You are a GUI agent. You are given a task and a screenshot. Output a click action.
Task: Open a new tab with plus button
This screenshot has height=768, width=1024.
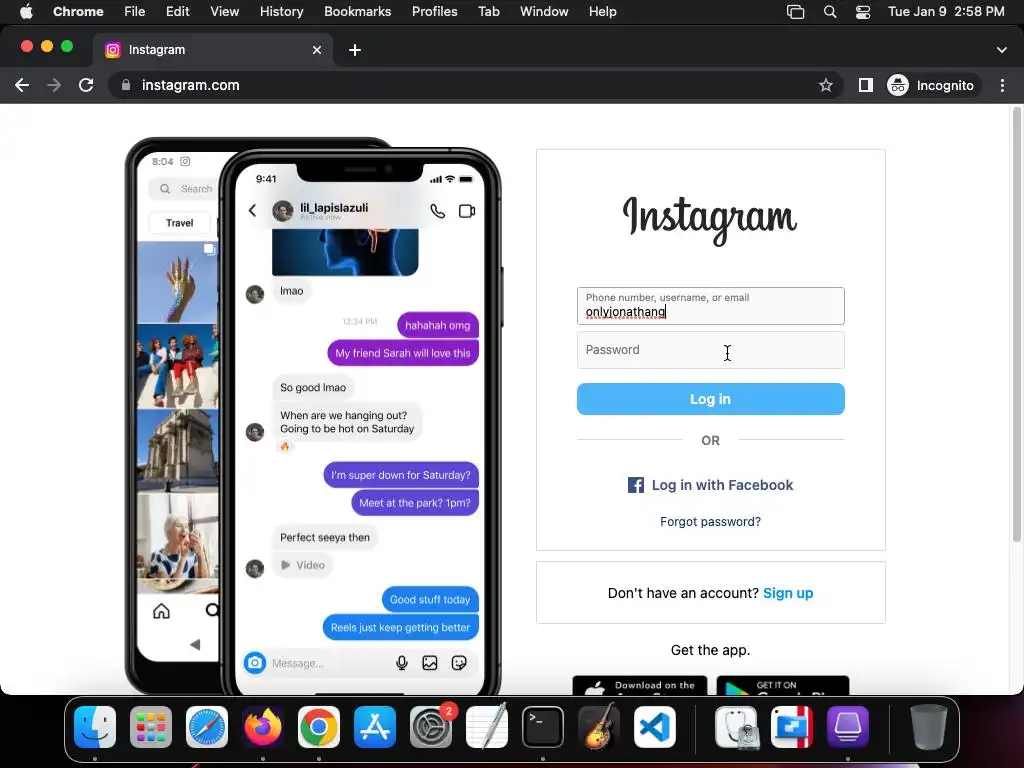(x=355, y=50)
